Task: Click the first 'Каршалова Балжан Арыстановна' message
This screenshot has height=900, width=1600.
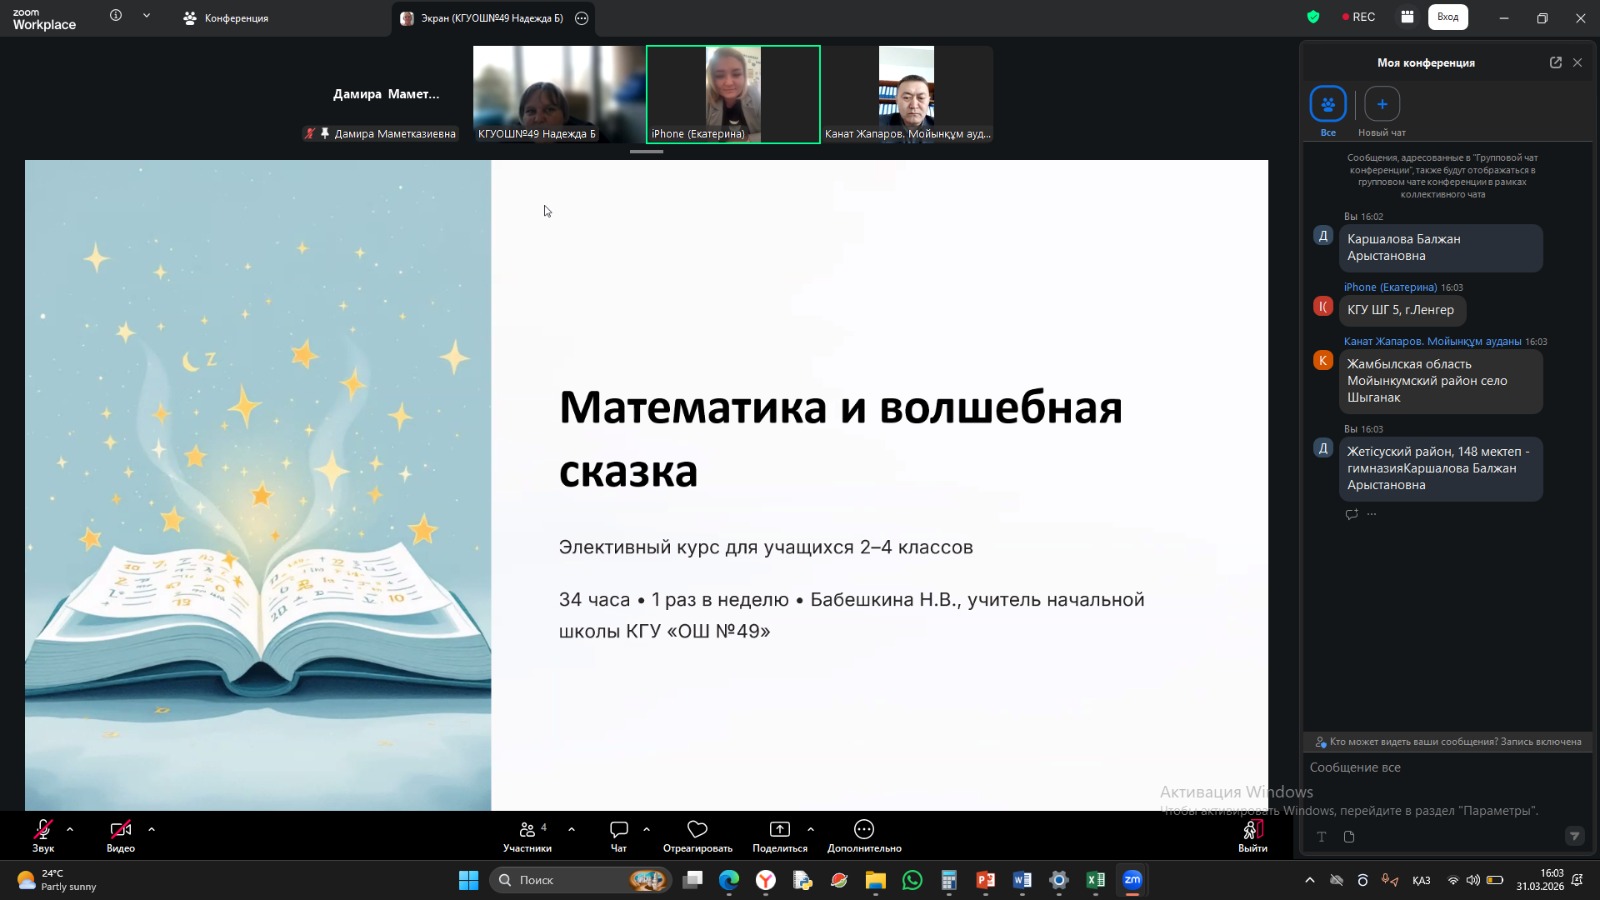Action: click(1441, 247)
